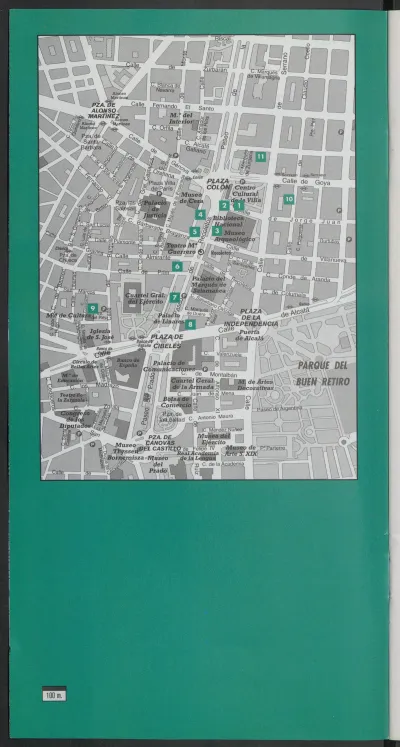This screenshot has height=747, width=400.
Task: Click the Real Academia de la Lengua label
Action: click(x=197, y=455)
